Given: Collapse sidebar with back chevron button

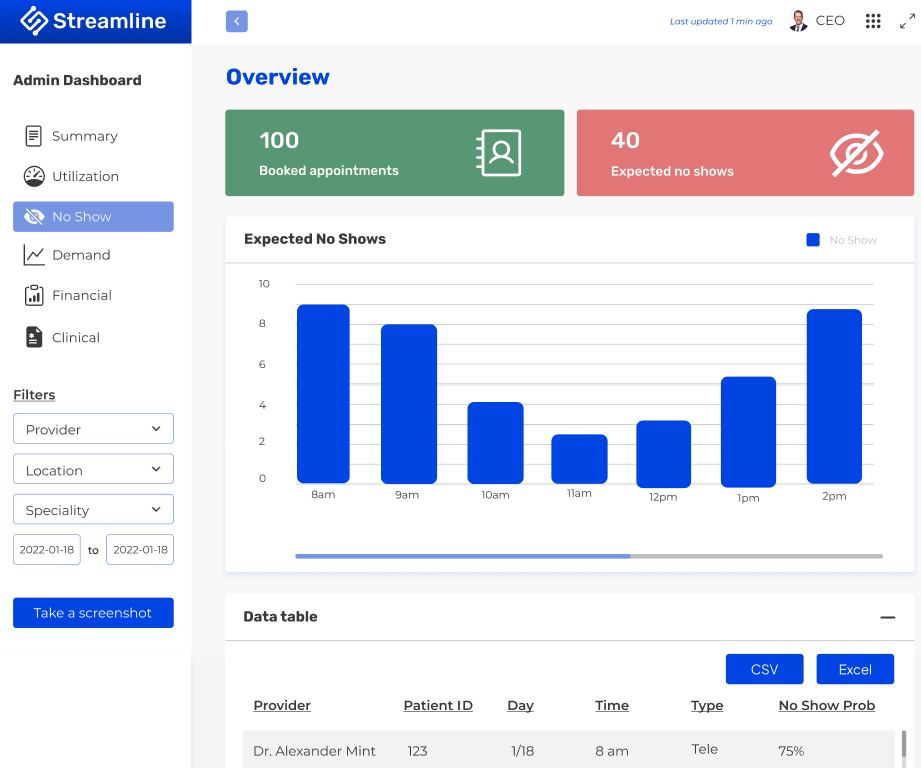Looking at the screenshot, I should tap(237, 21).
